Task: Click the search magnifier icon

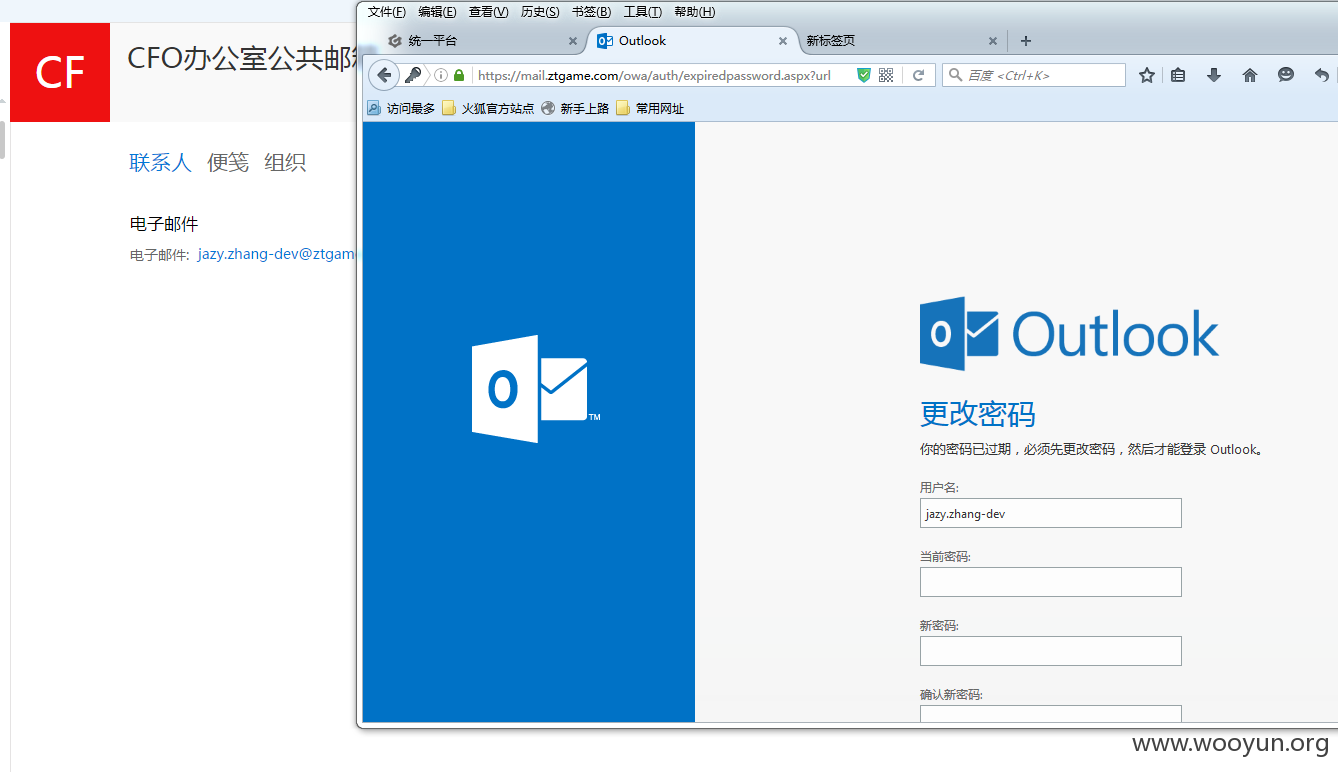Action: 955,75
